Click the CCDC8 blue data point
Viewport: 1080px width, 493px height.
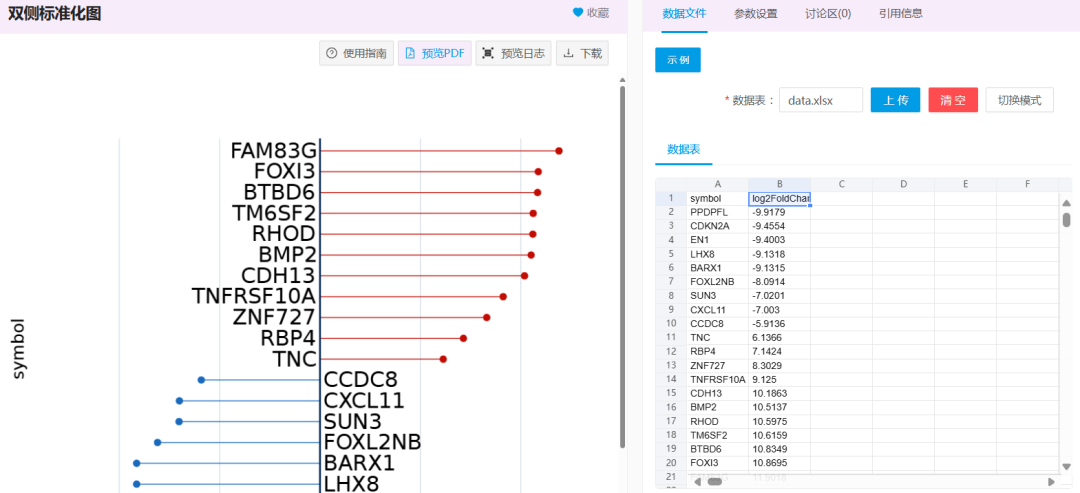click(201, 379)
